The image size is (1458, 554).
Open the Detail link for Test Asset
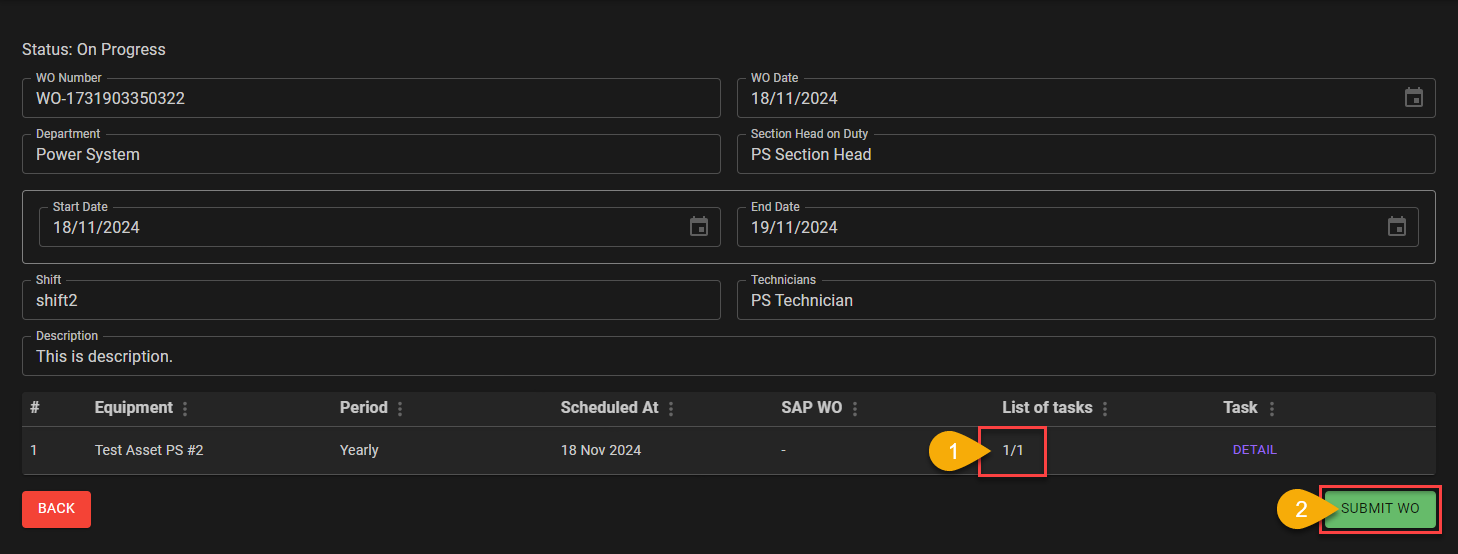1254,450
